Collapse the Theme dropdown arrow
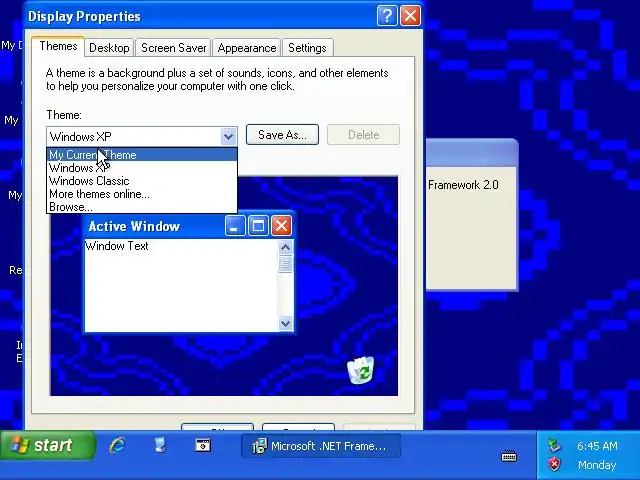 tap(228, 136)
